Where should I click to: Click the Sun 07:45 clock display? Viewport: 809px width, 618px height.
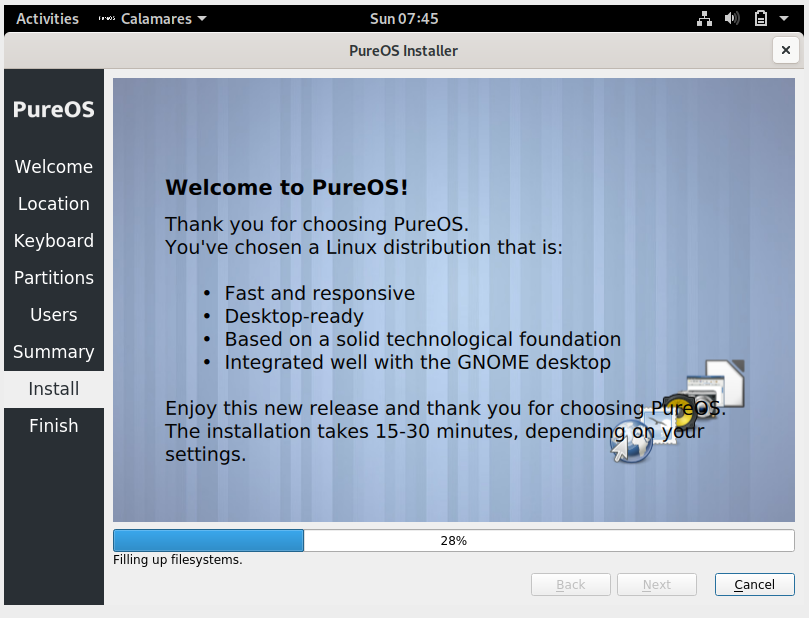click(x=403, y=18)
